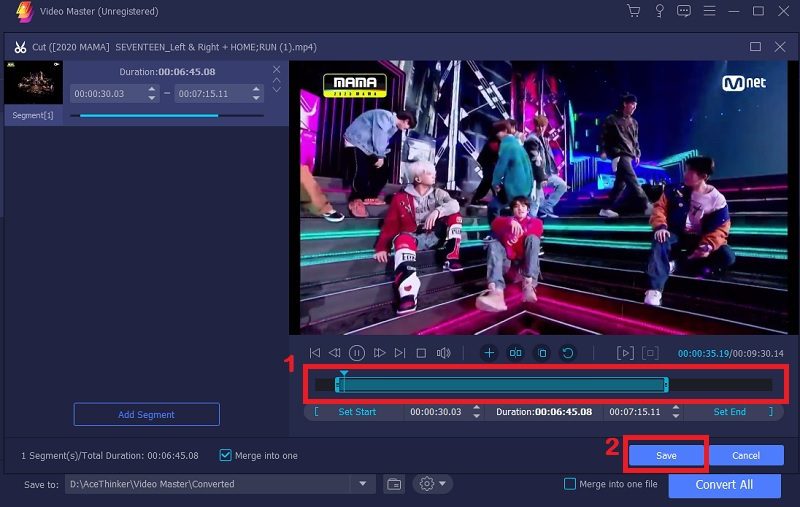Screen dimensions: 800x507
Task: Click the segment's blue progress bar
Action: 149,116
